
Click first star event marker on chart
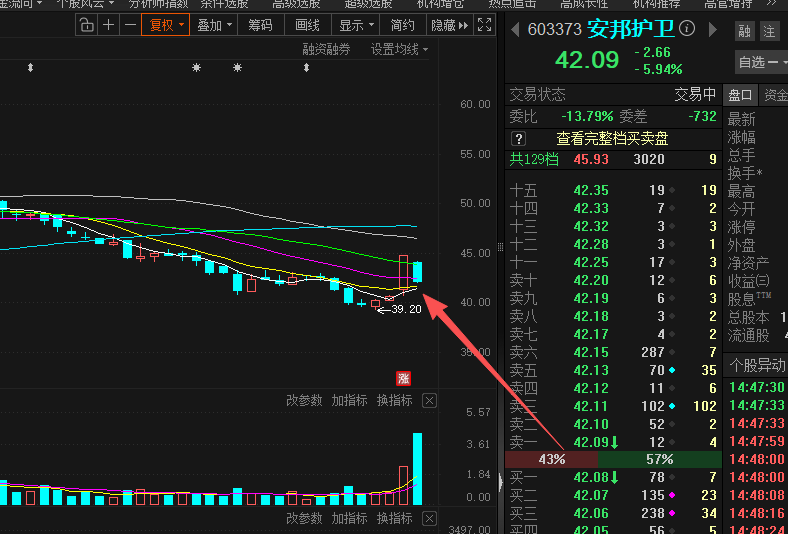[x=196, y=67]
